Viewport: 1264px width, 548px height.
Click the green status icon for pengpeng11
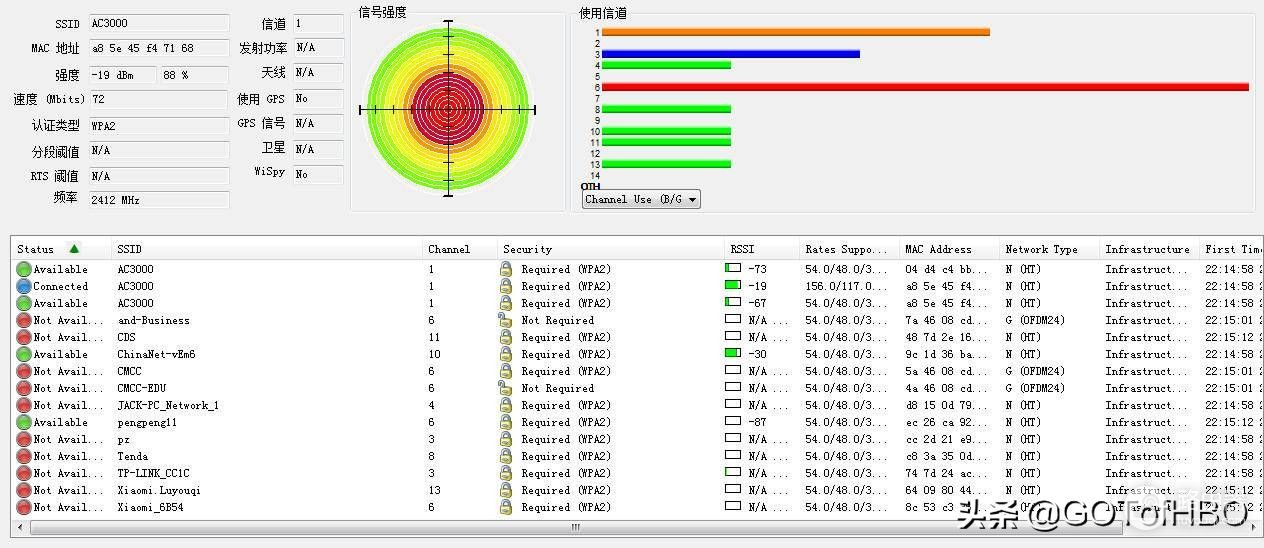pyautogui.click(x=24, y=422)
